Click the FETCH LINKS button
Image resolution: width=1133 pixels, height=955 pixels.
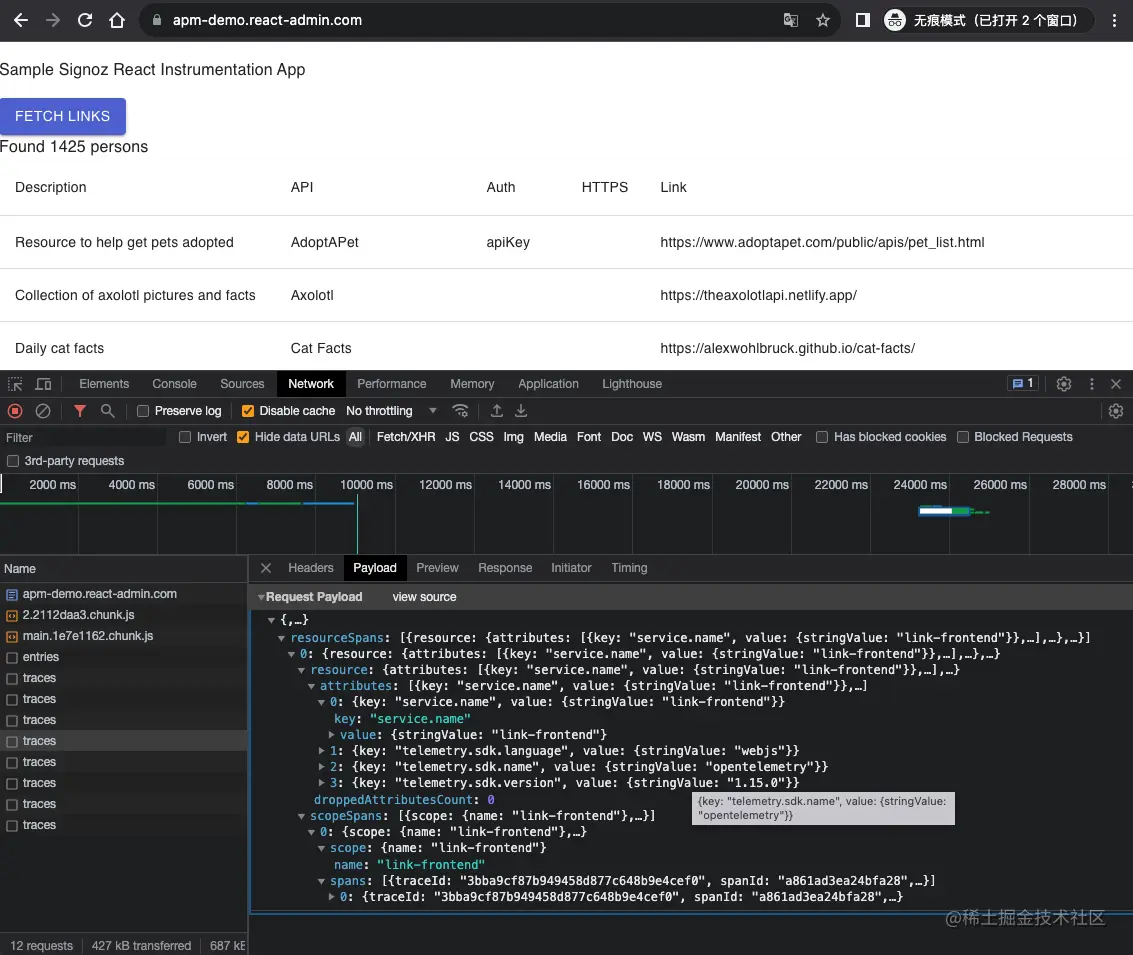point(63,116)
